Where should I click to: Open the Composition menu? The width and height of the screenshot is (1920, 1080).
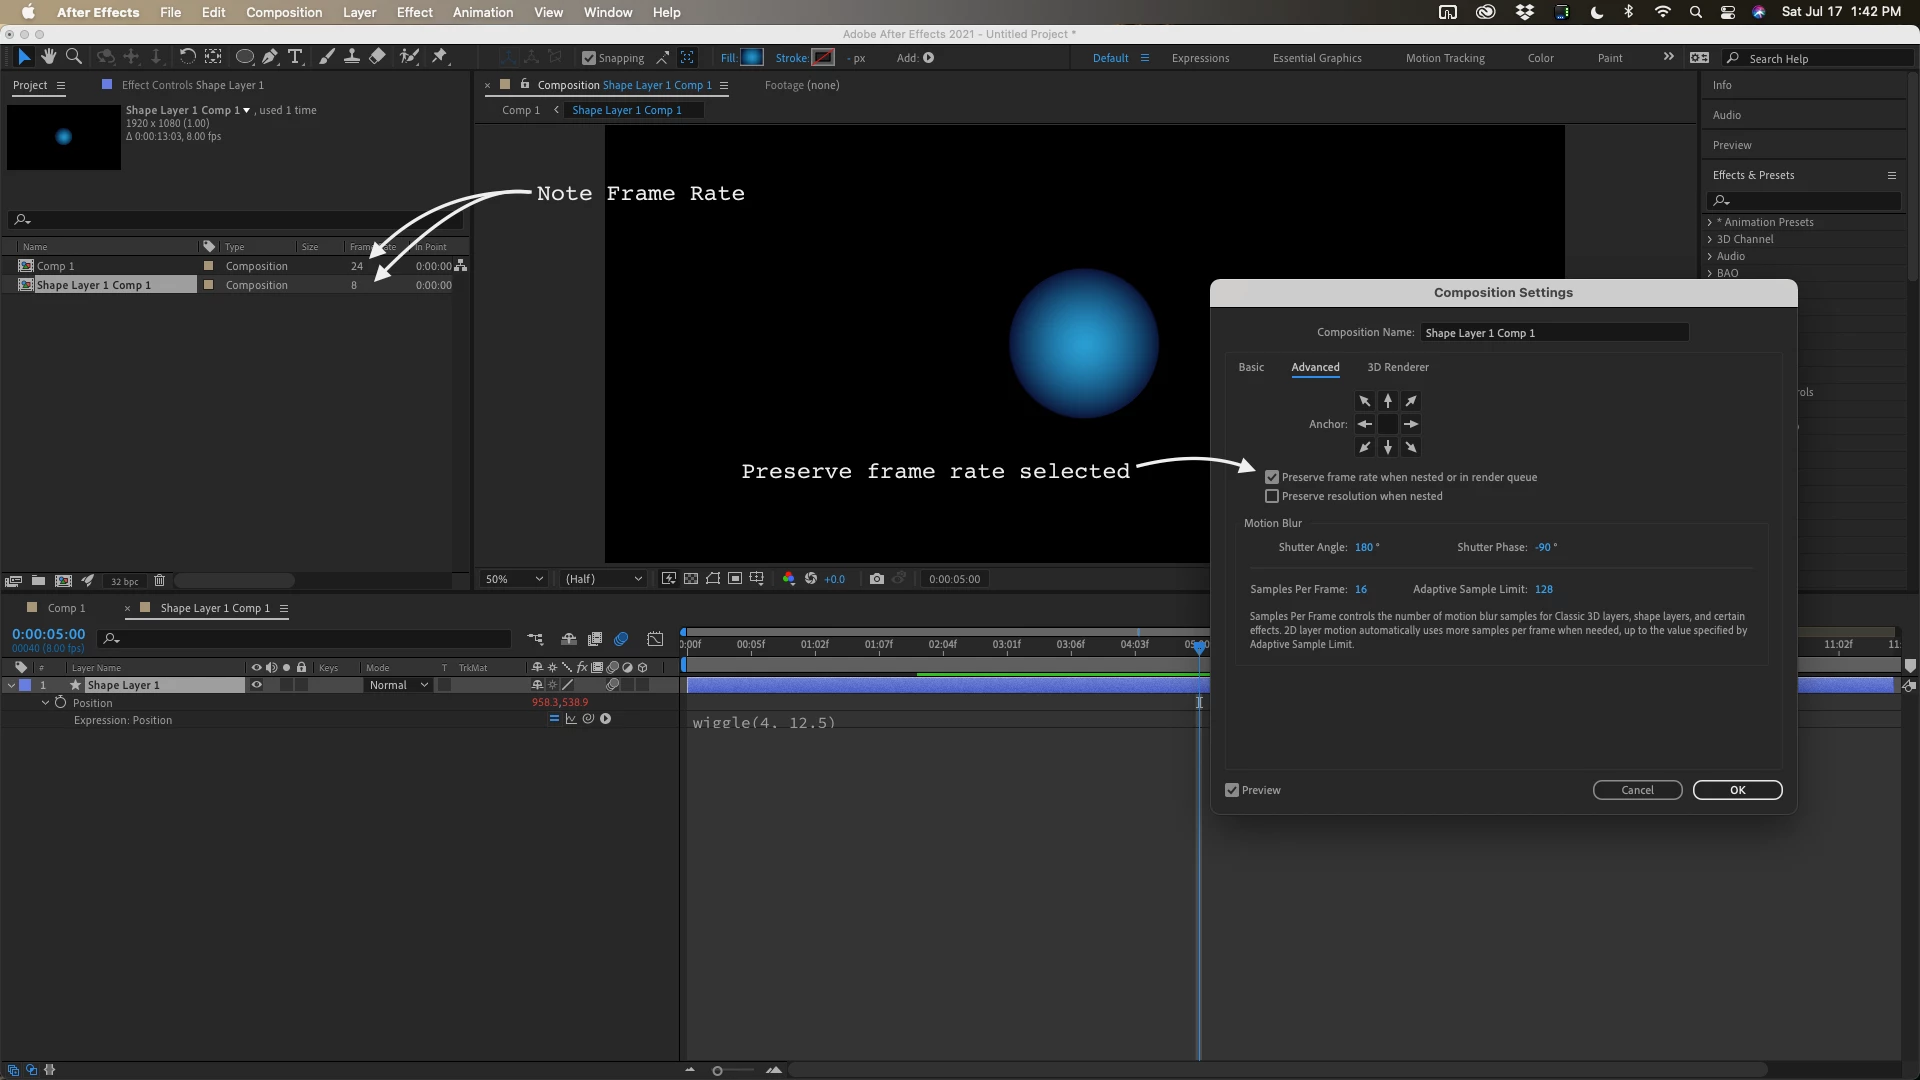click(284, 12)
